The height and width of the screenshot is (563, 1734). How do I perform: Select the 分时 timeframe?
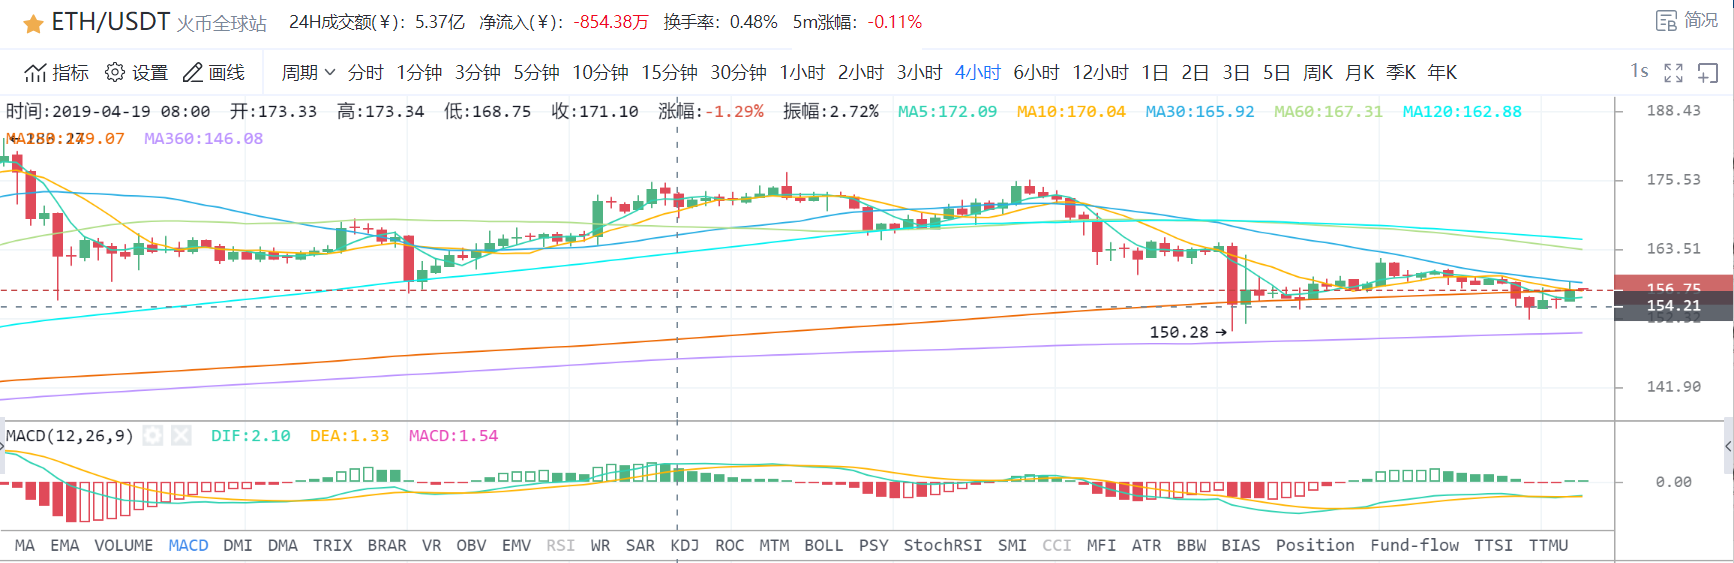[366, 73]
